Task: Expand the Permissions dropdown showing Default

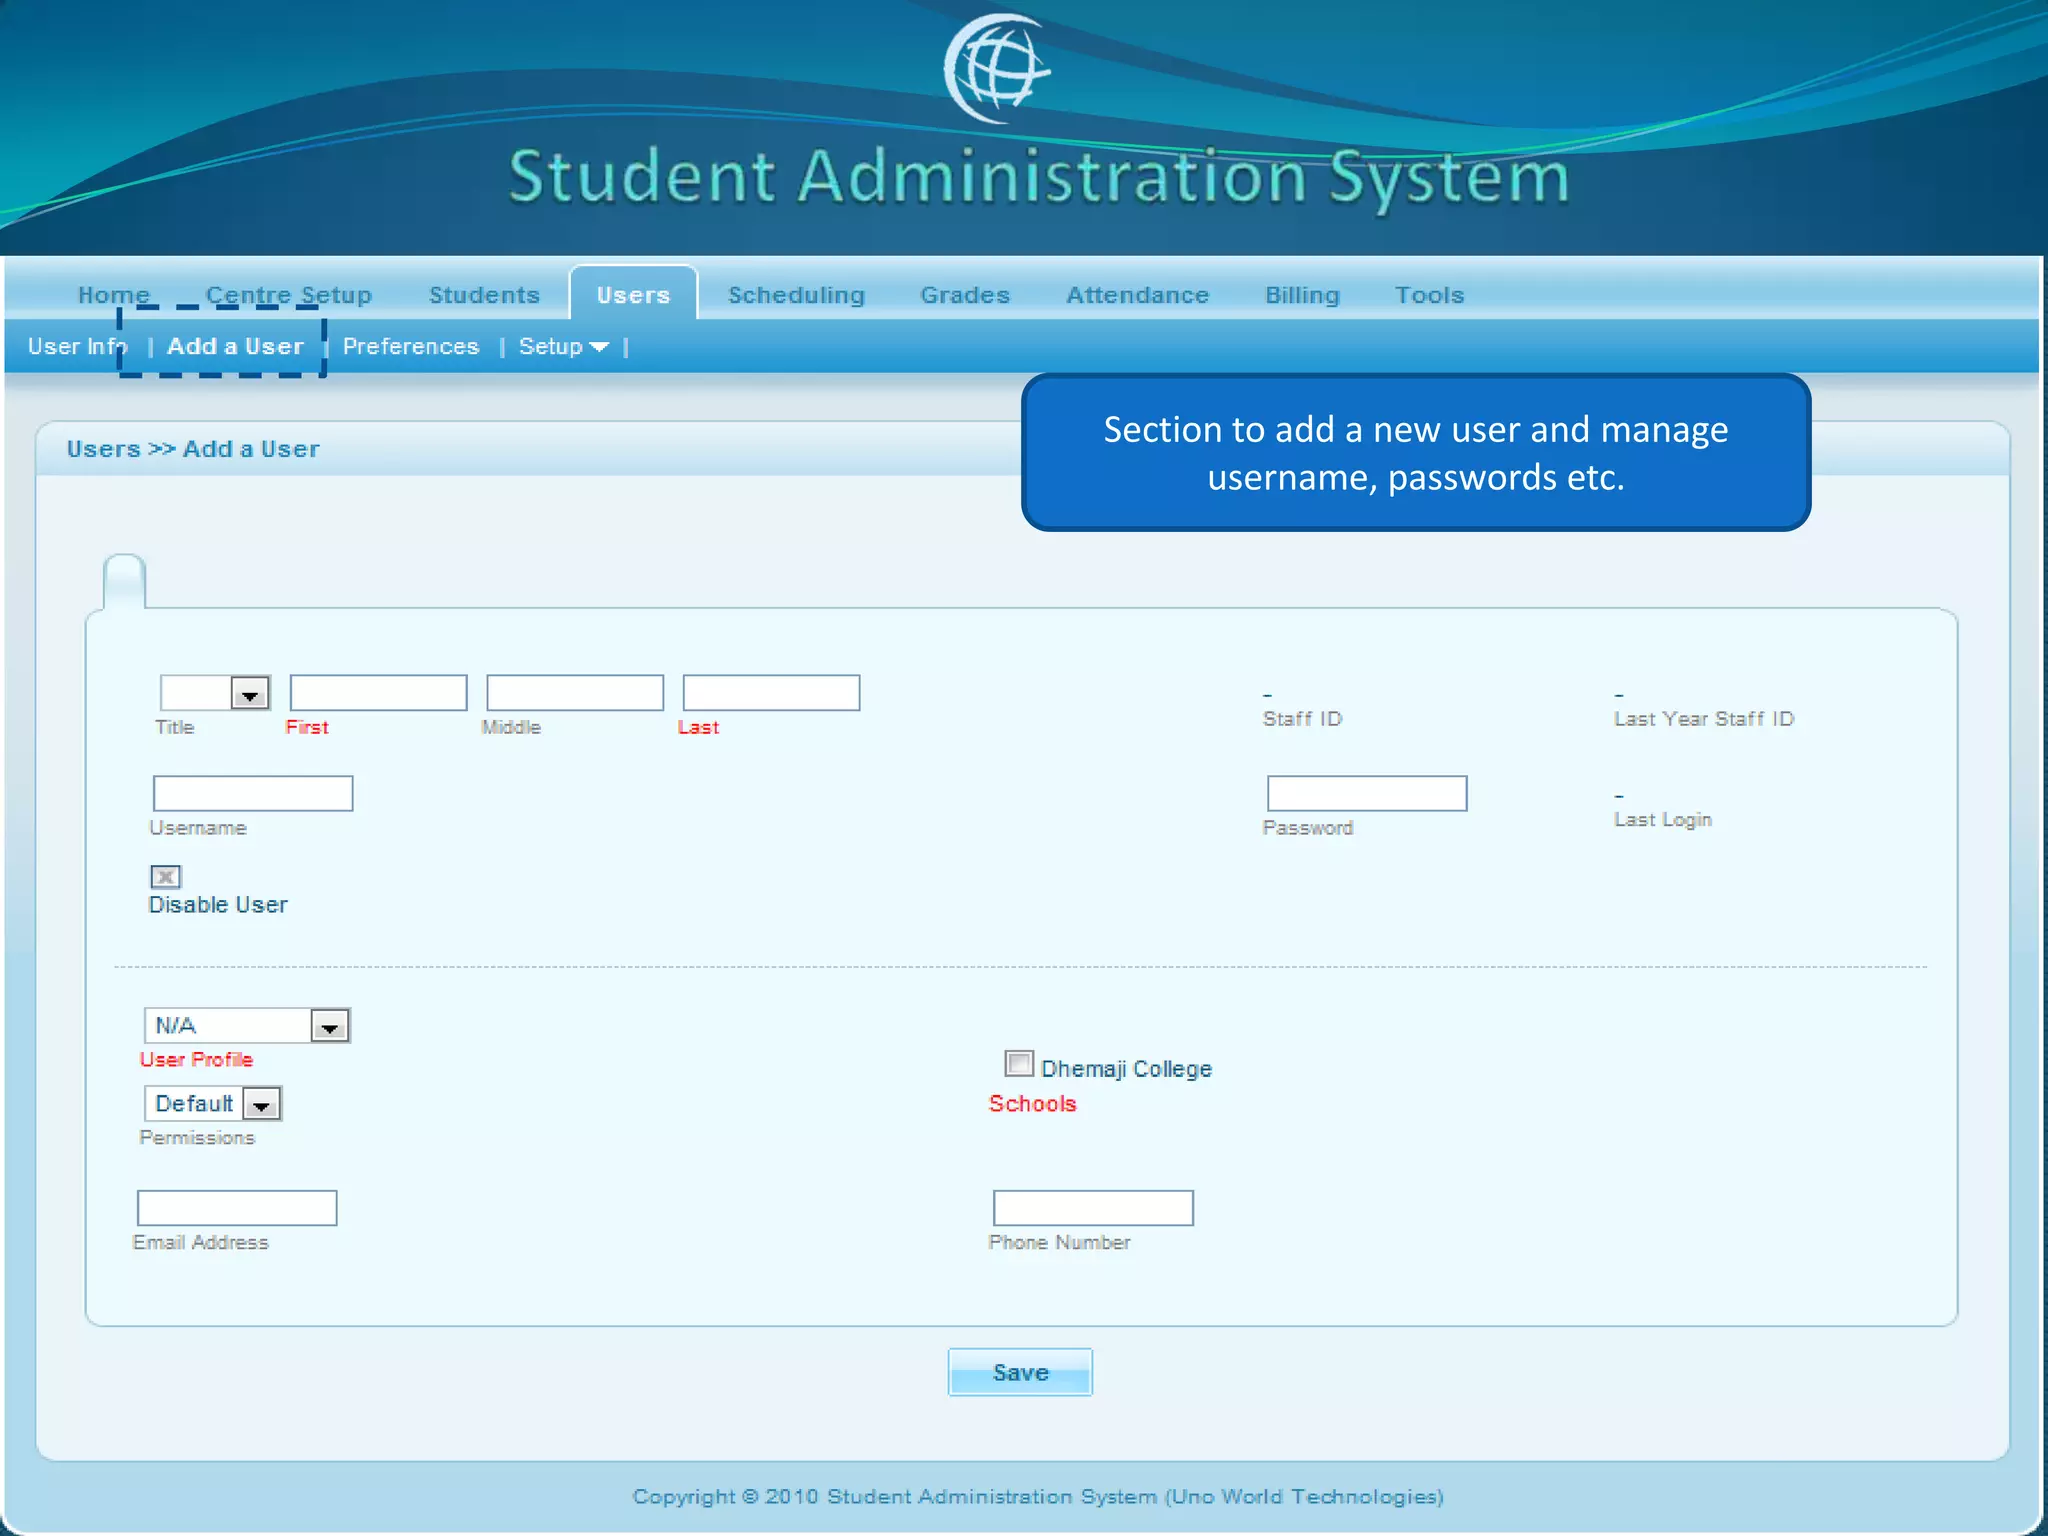Action: pos(213,1103)
